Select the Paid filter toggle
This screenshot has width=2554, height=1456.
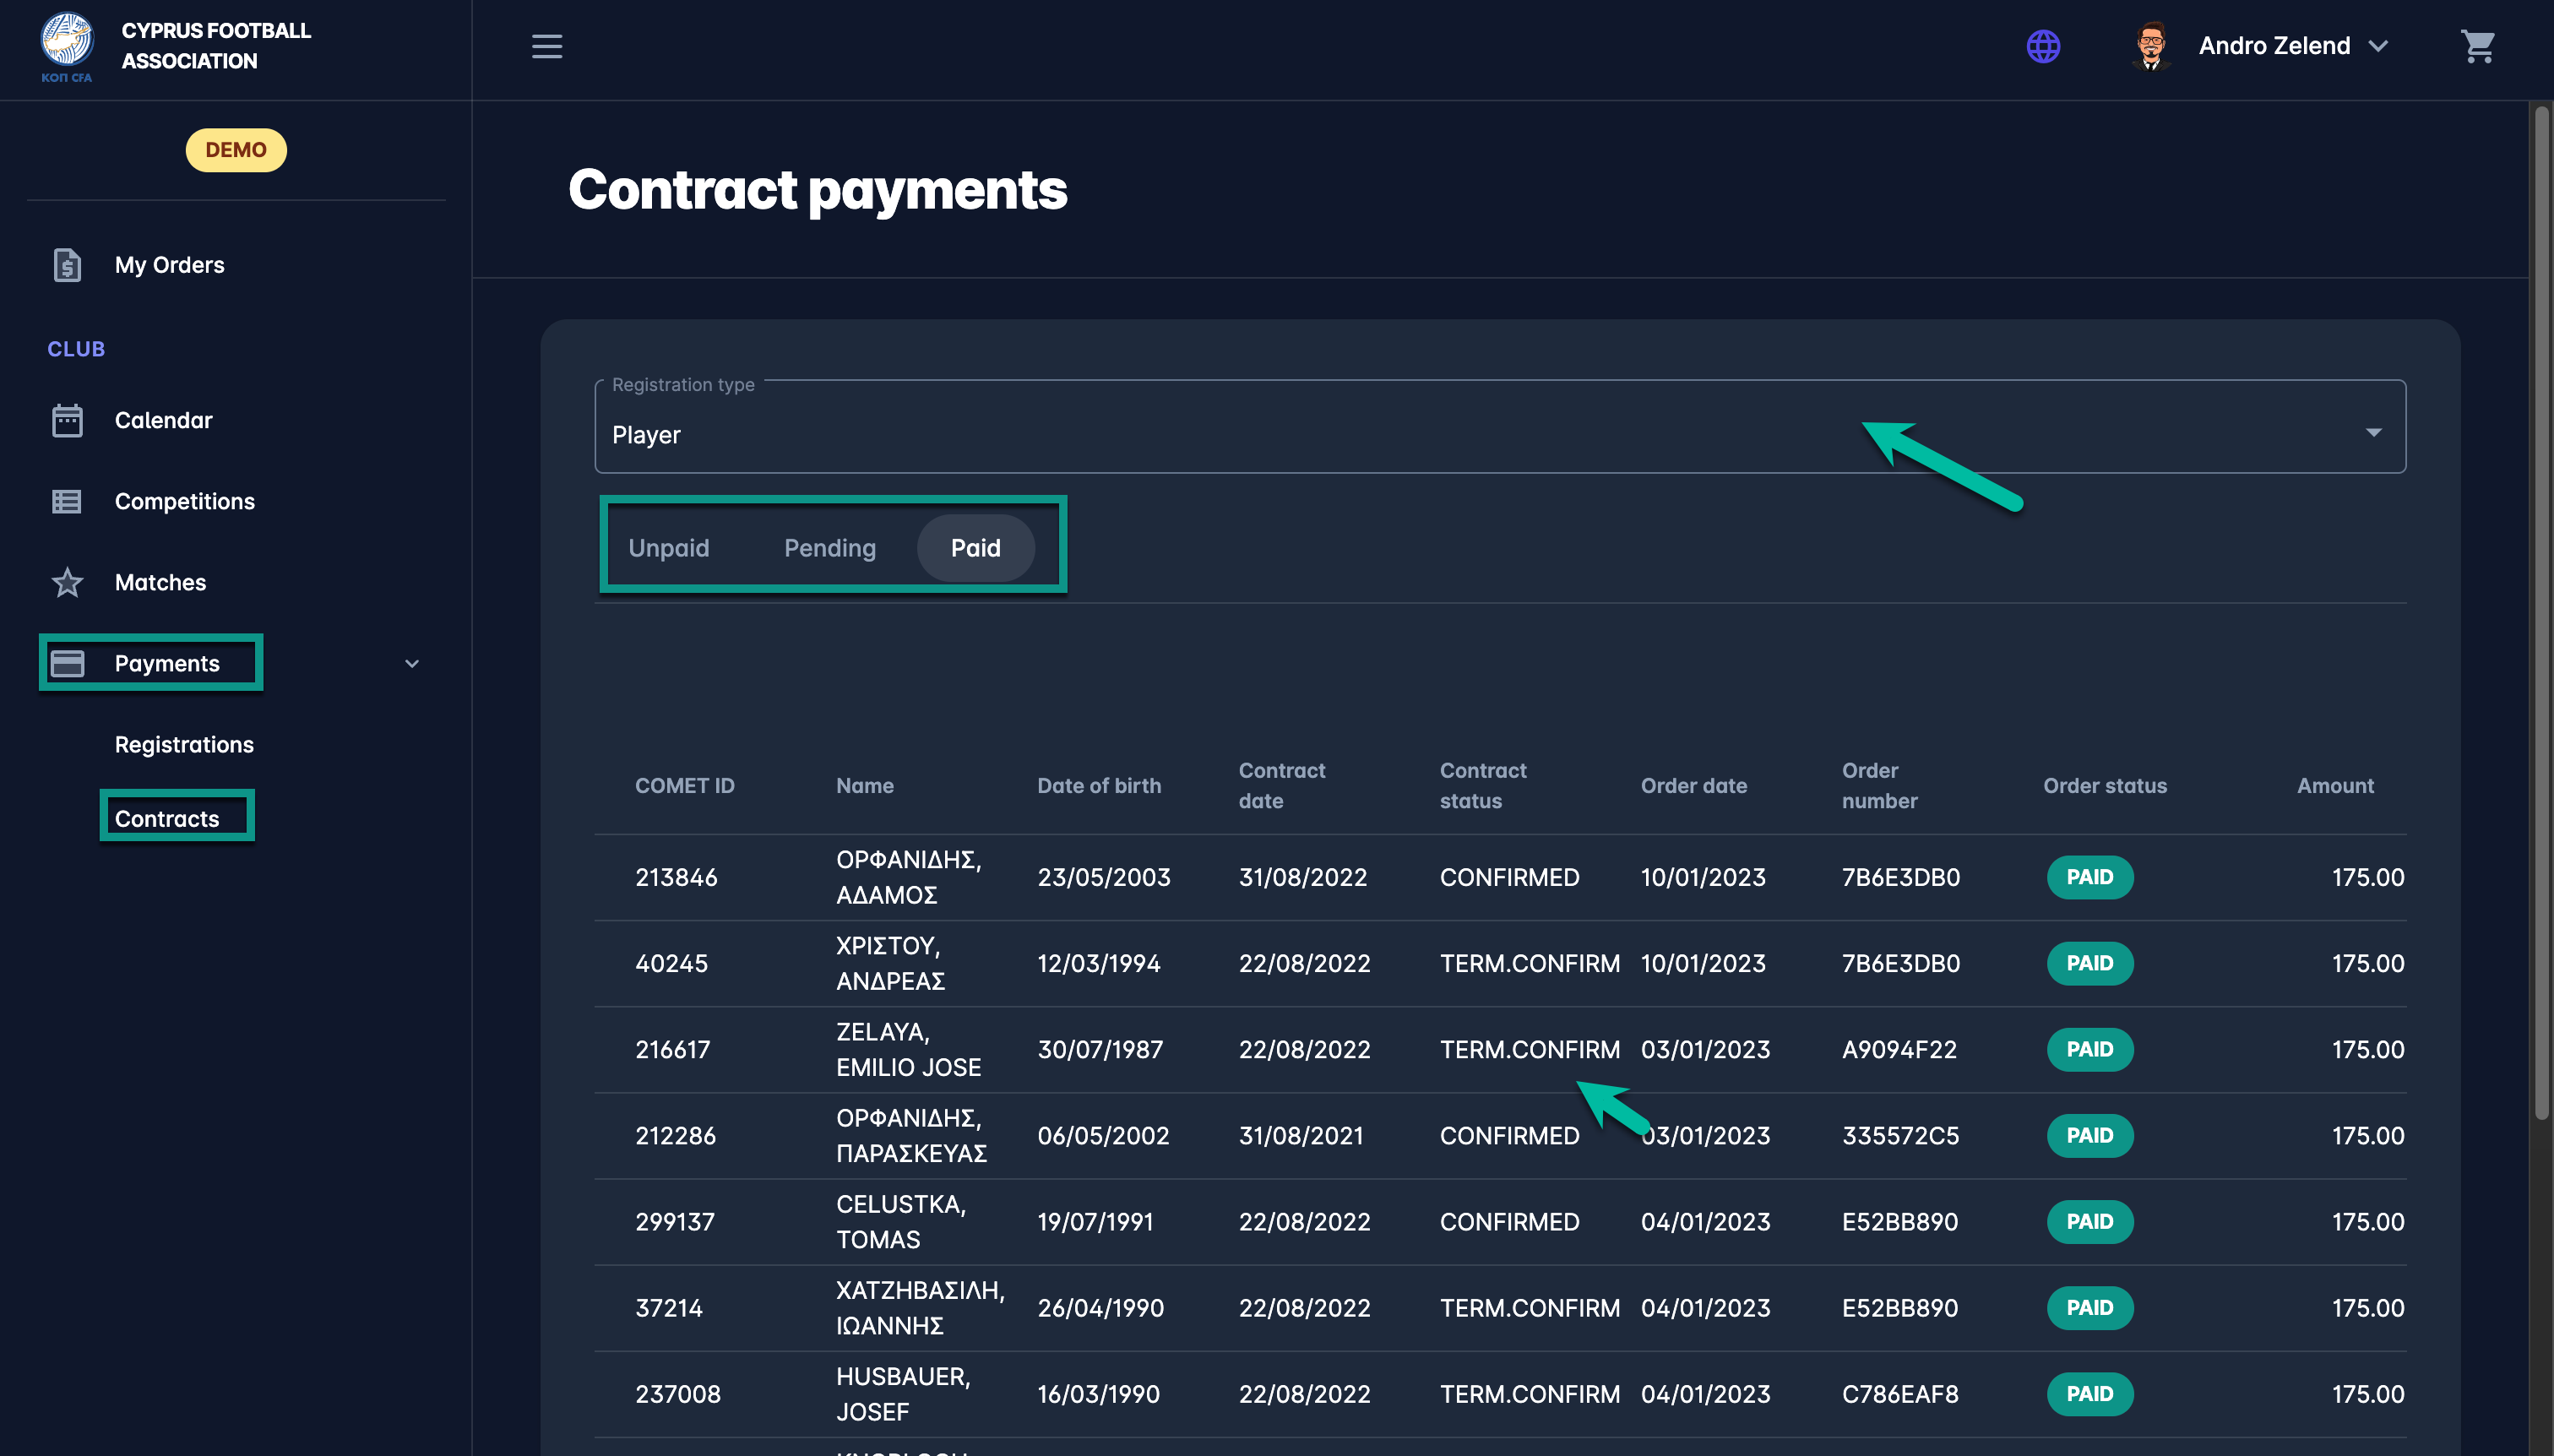(x=975, y=548)
